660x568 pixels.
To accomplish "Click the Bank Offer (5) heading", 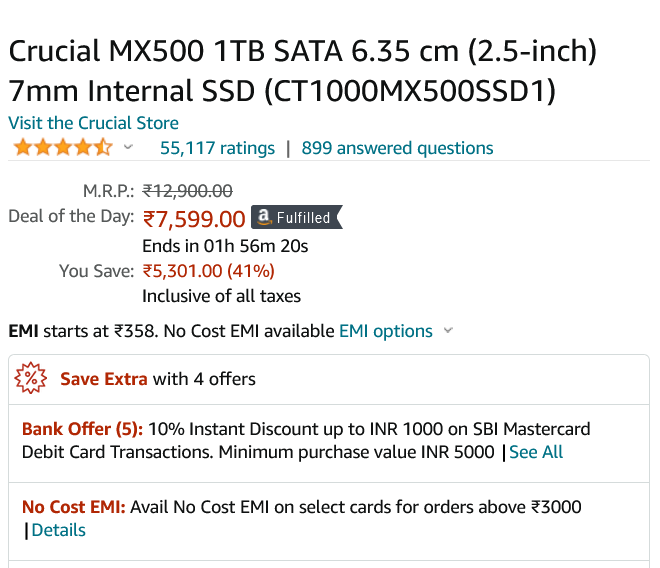I will coord(82,429).
